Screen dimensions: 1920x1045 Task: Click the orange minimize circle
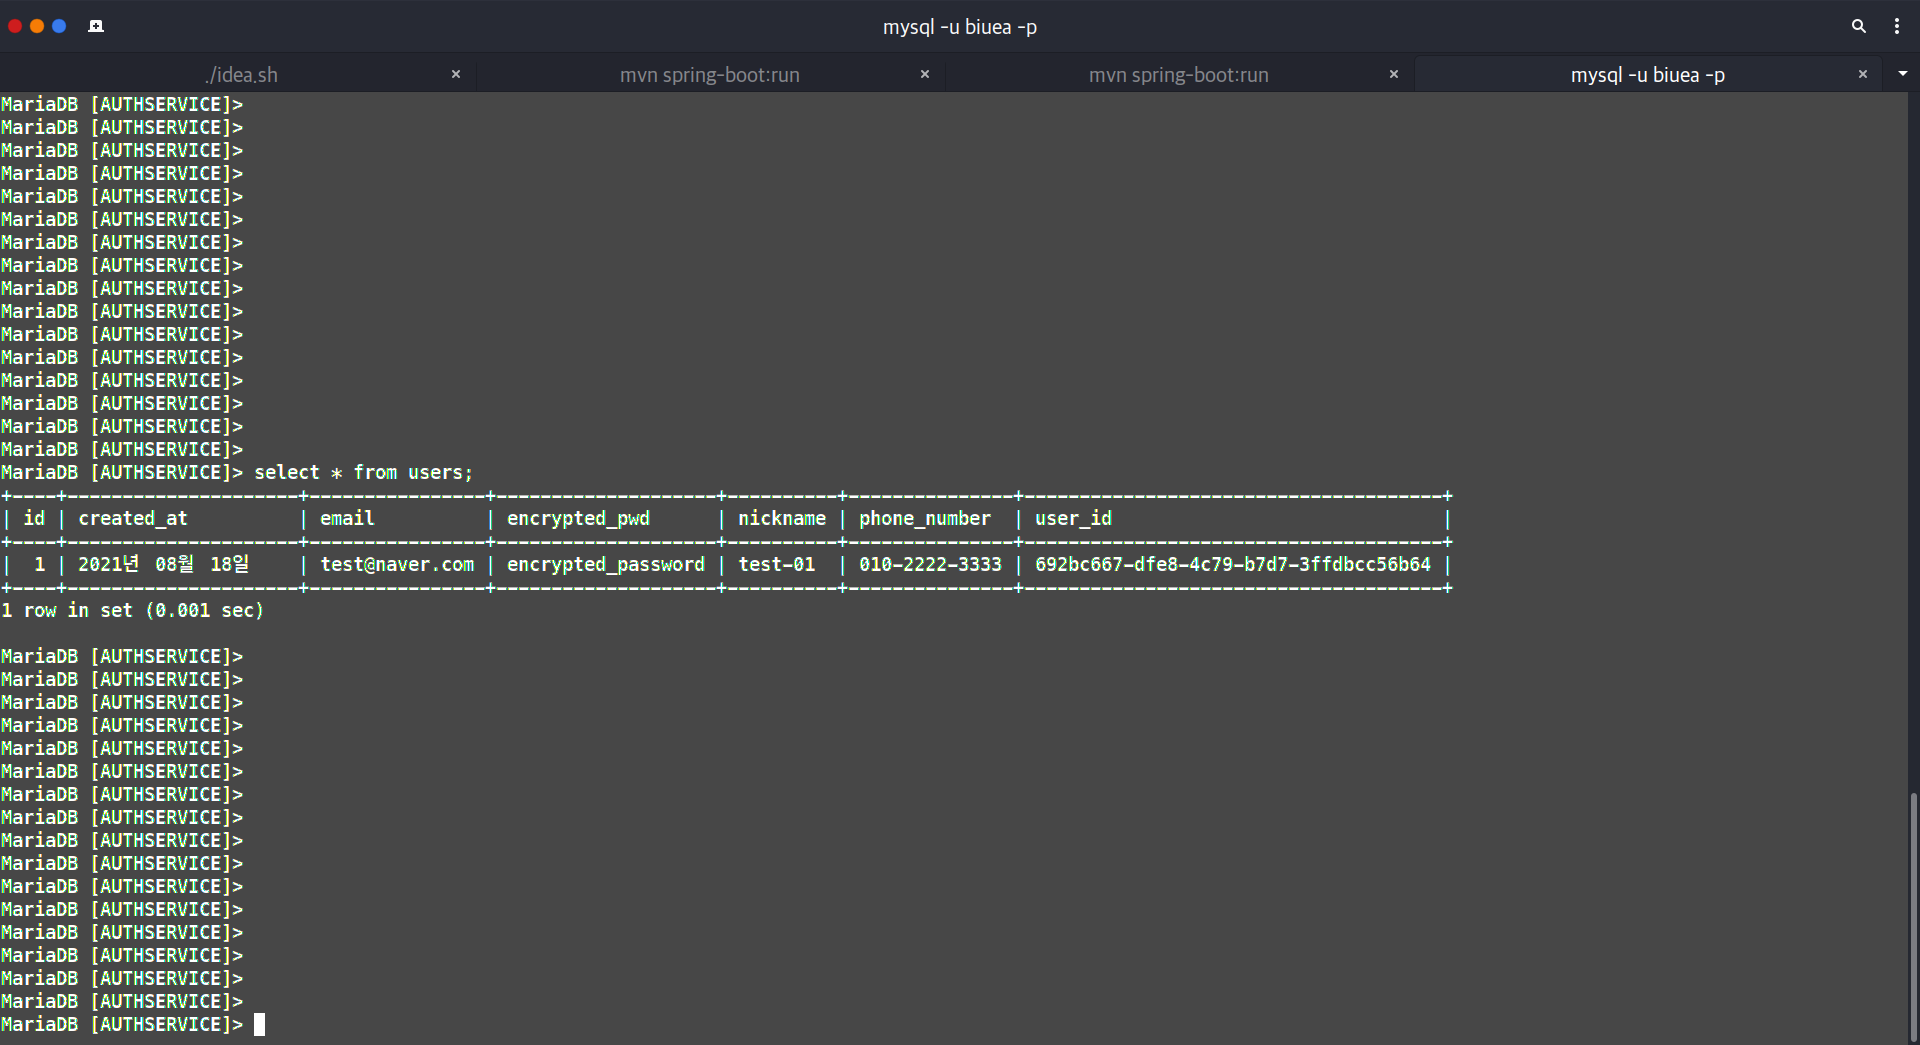click(x=37, y=26)
